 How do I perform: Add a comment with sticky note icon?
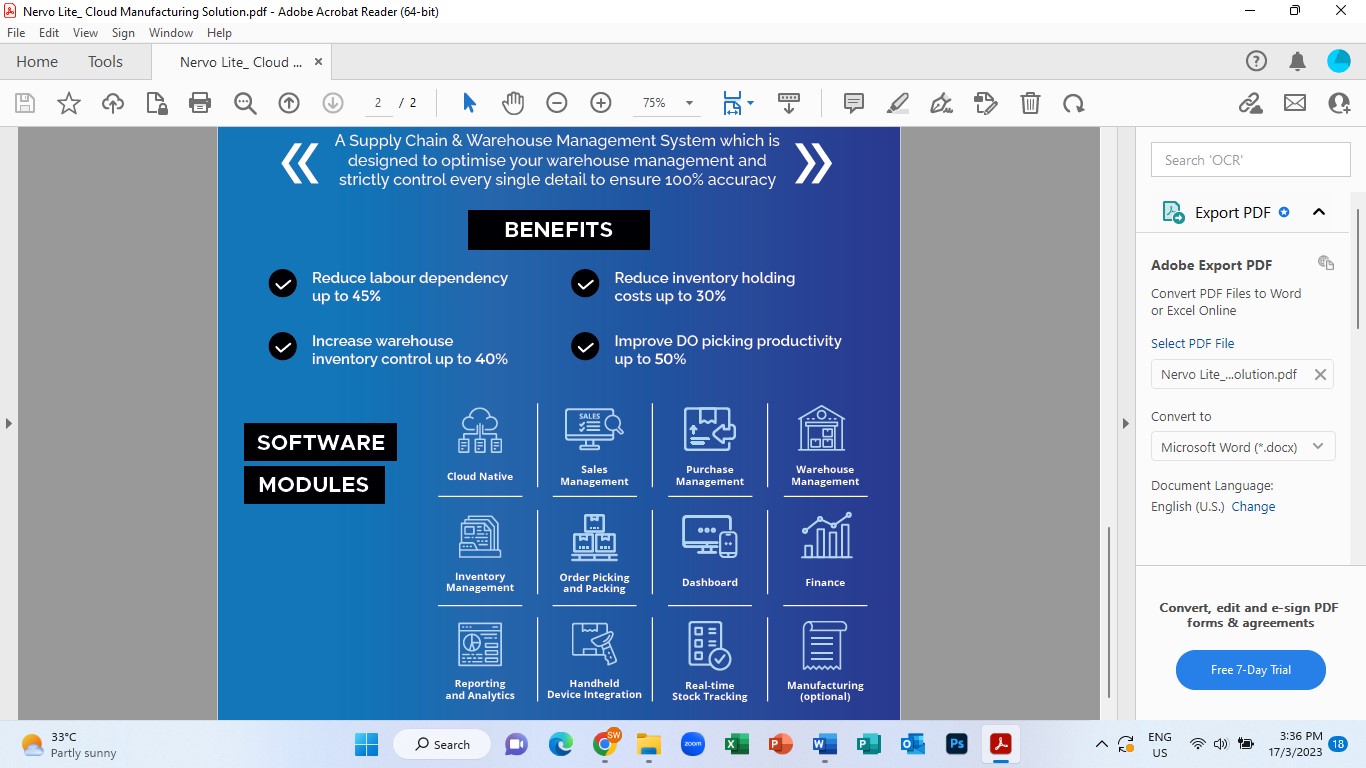coord(854,103)
